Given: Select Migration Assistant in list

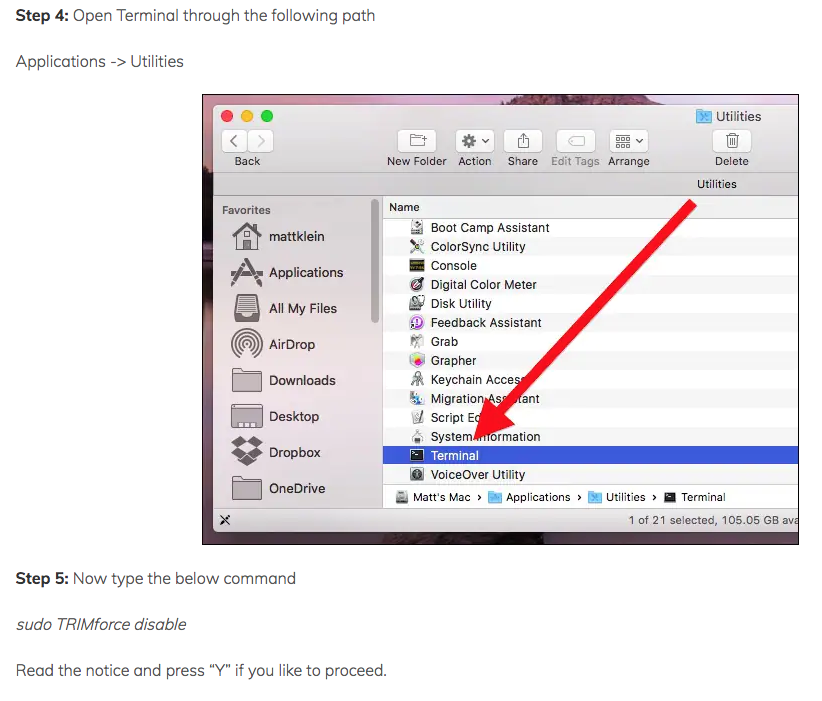Looking at the screenshot, I should [590, 398].
